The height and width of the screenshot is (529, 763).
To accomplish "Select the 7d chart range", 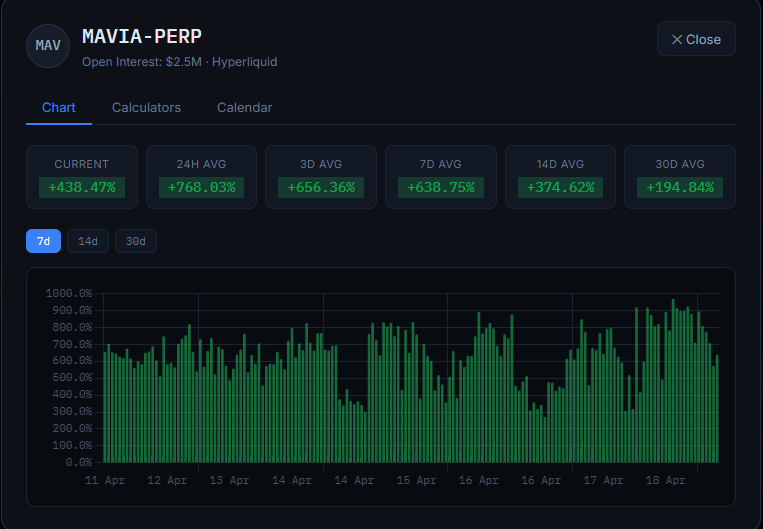I will 43,241.
